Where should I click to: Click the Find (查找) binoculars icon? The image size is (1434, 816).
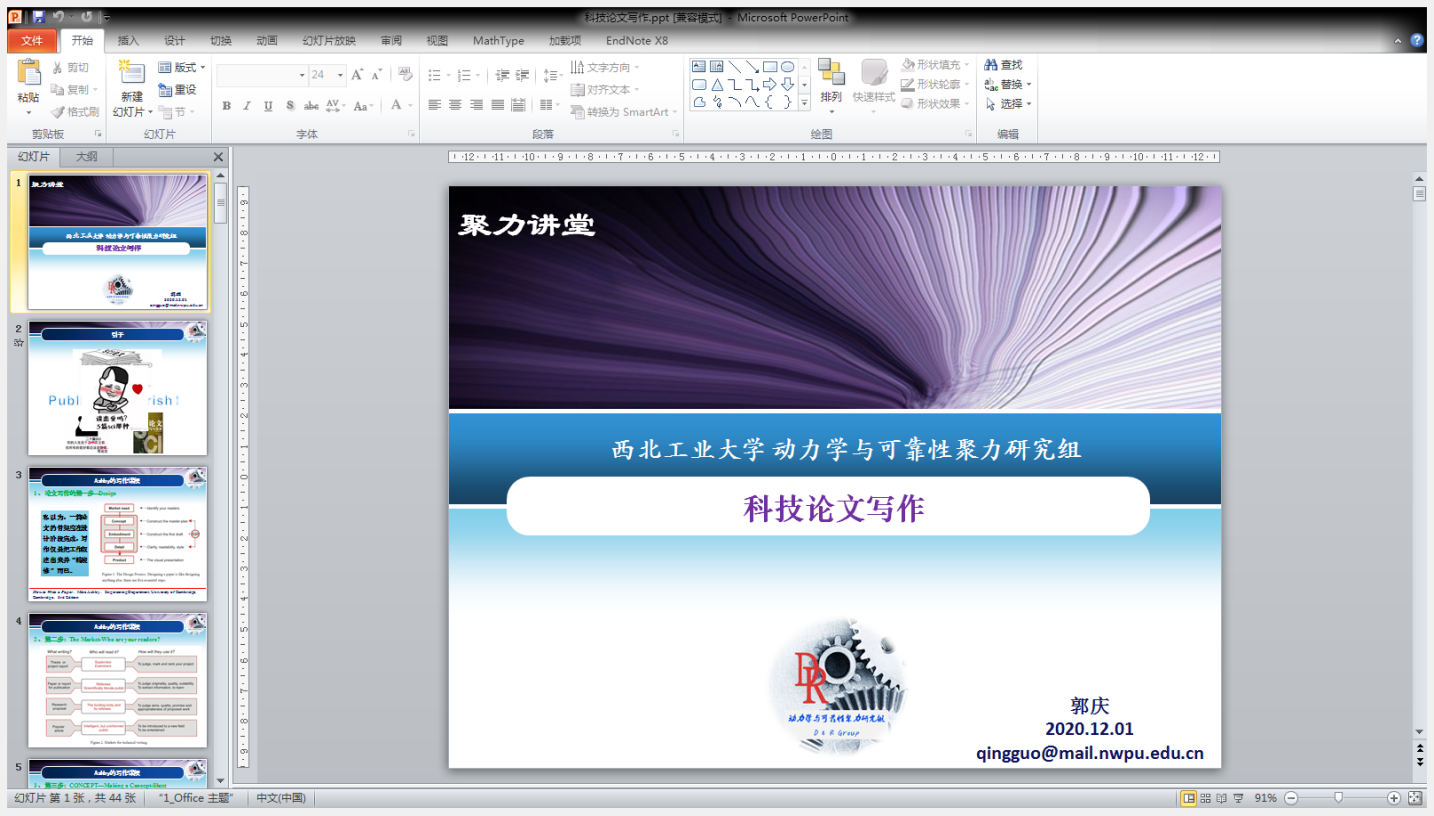991,65
